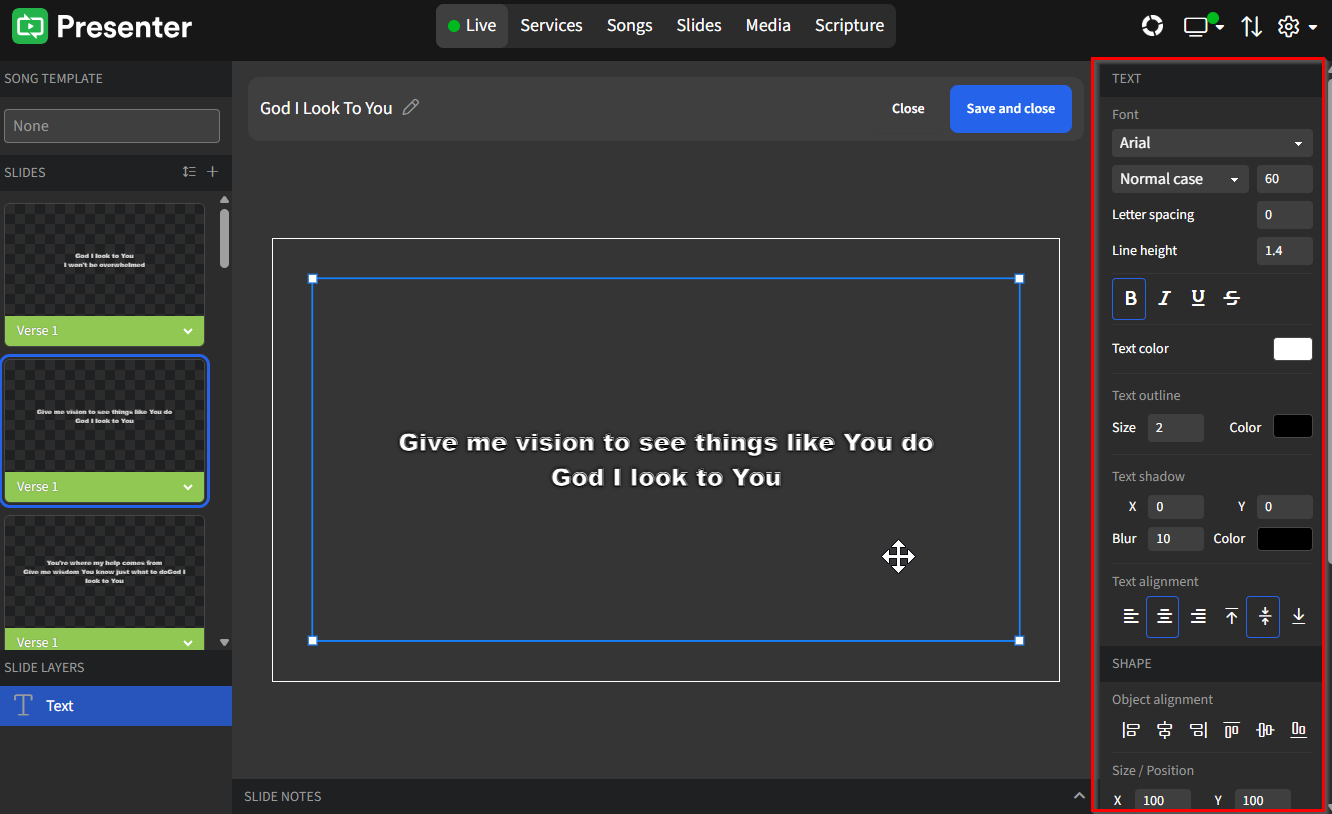Align text to the bottom vertically
This screenshot has height=814, width=1332.
(x=1298, y=617)
